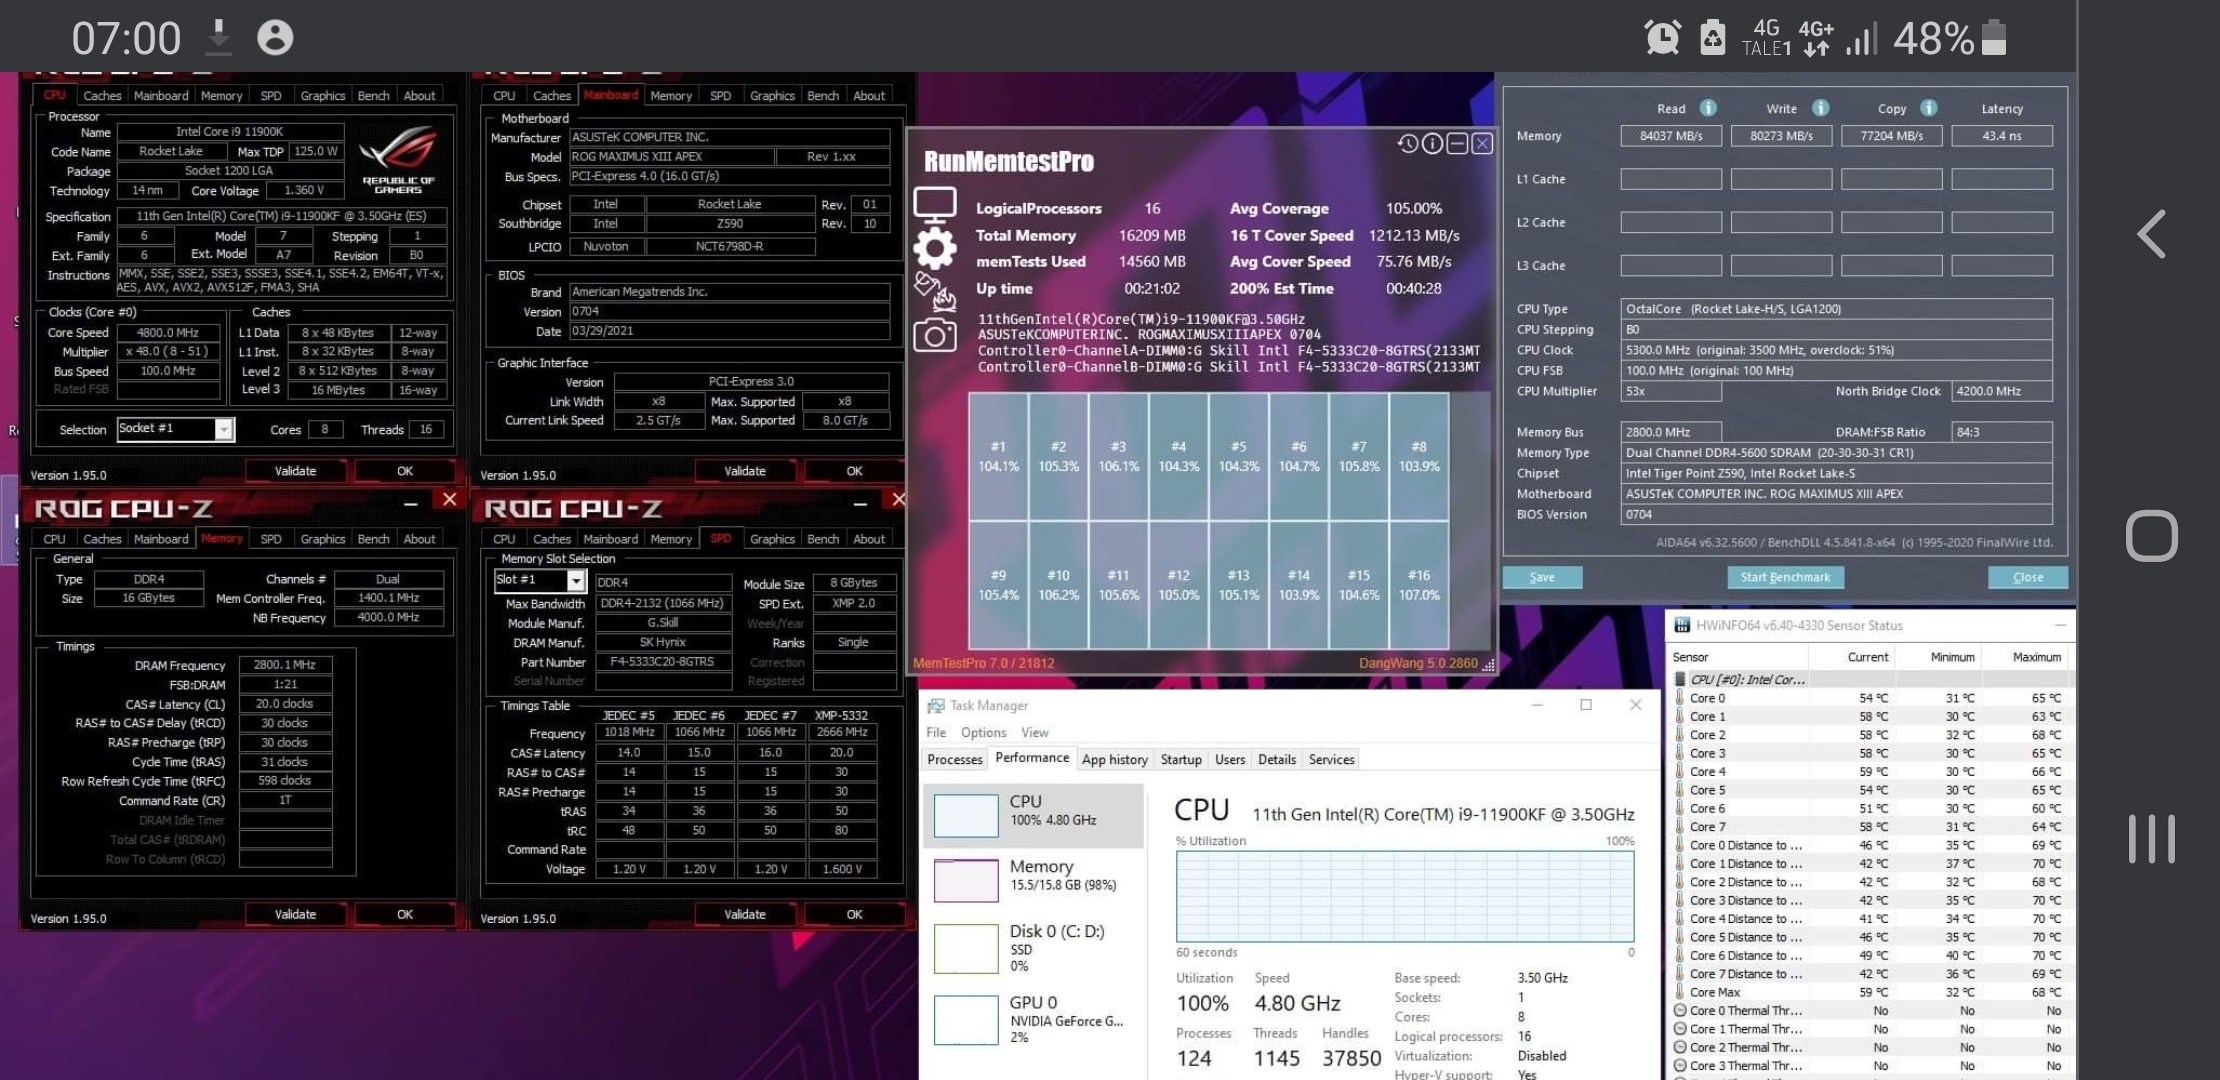Click the Close button in AIDA64 benchmark
The image size is (2220, 1080).
[2027, 577]
